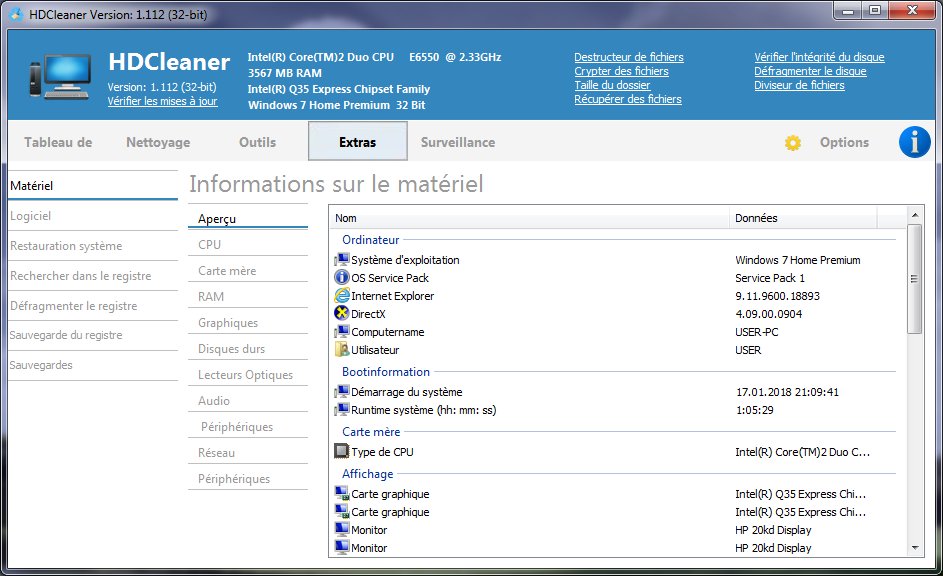Click the Nom column header
The image size is (943, 576).
coord(529,218)
